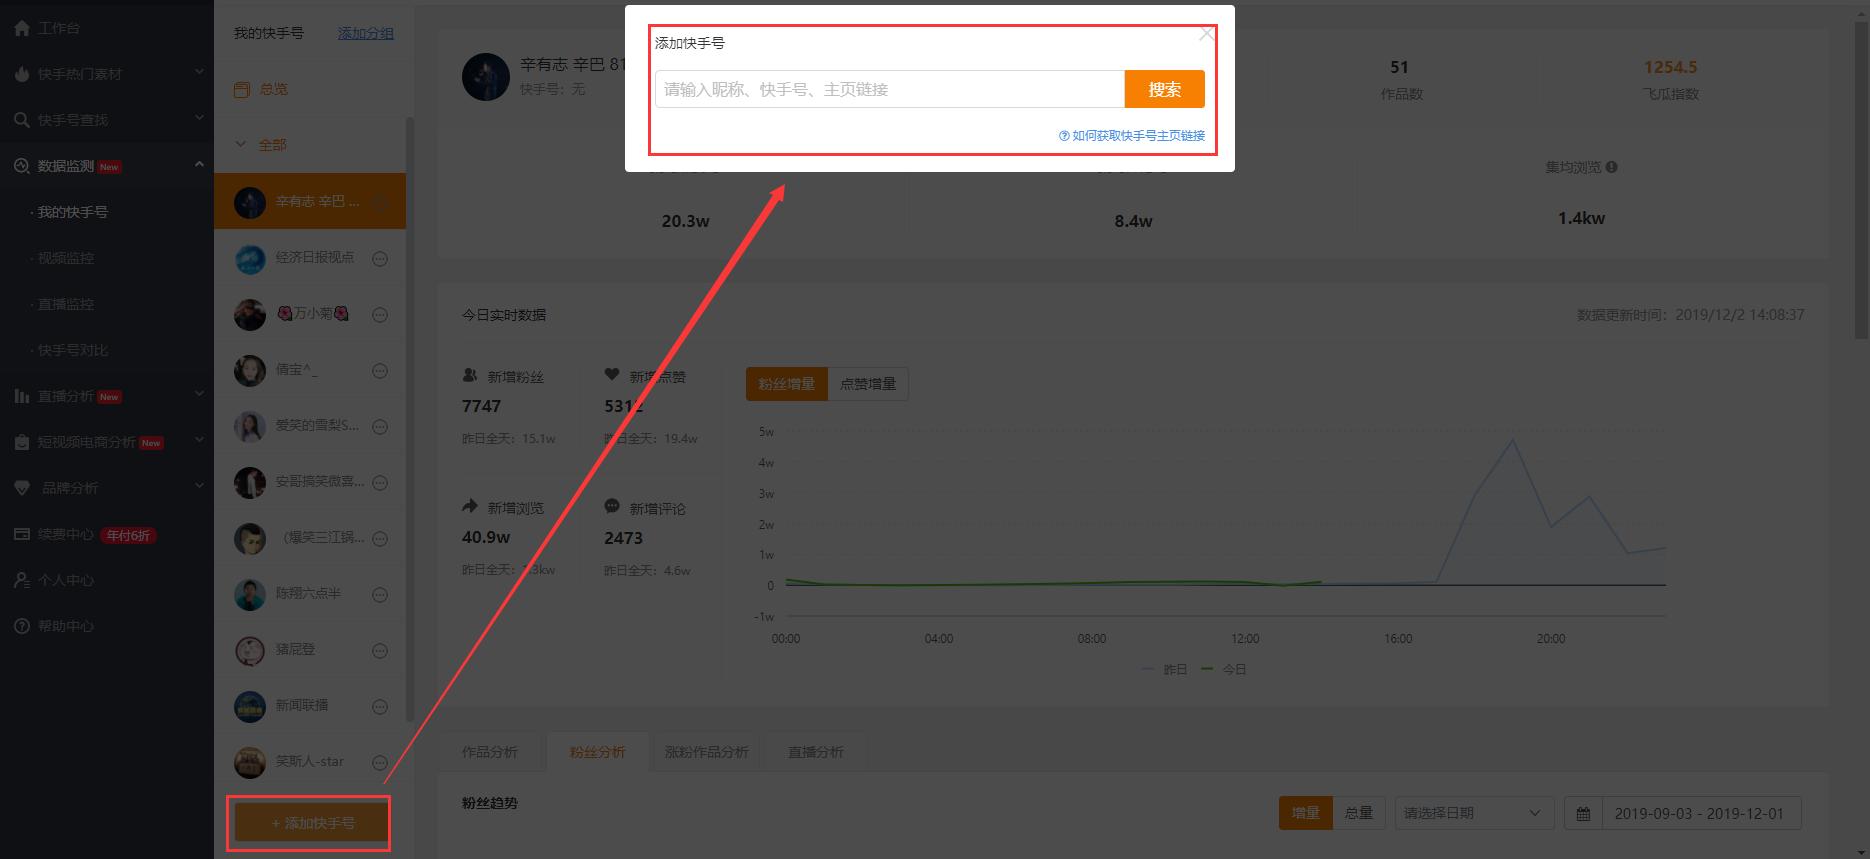The image size is (1870, 859).
Task: Open the more options icon for (爆笑三江锅...
Action: coord(380,539)
